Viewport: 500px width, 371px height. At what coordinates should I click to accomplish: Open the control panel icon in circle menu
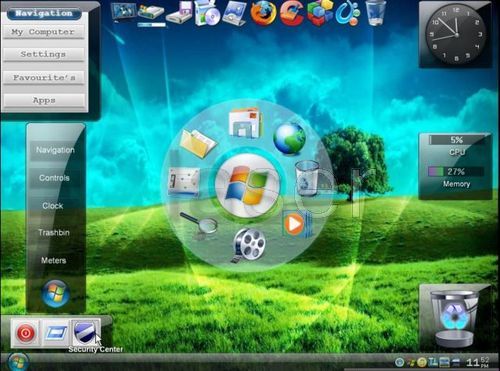coord(184,182)
